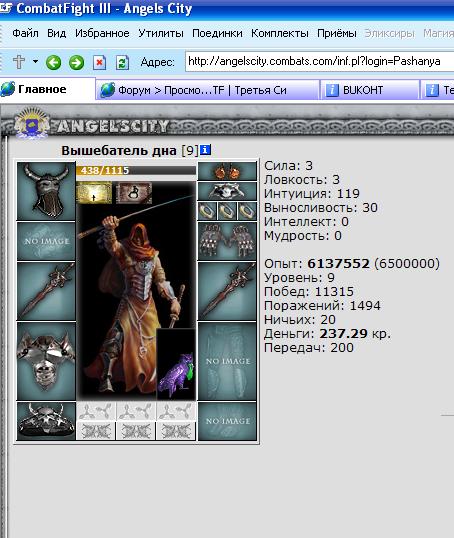Click the character name Вышебатель дна

pyautogui.click(x=119, y=150)
